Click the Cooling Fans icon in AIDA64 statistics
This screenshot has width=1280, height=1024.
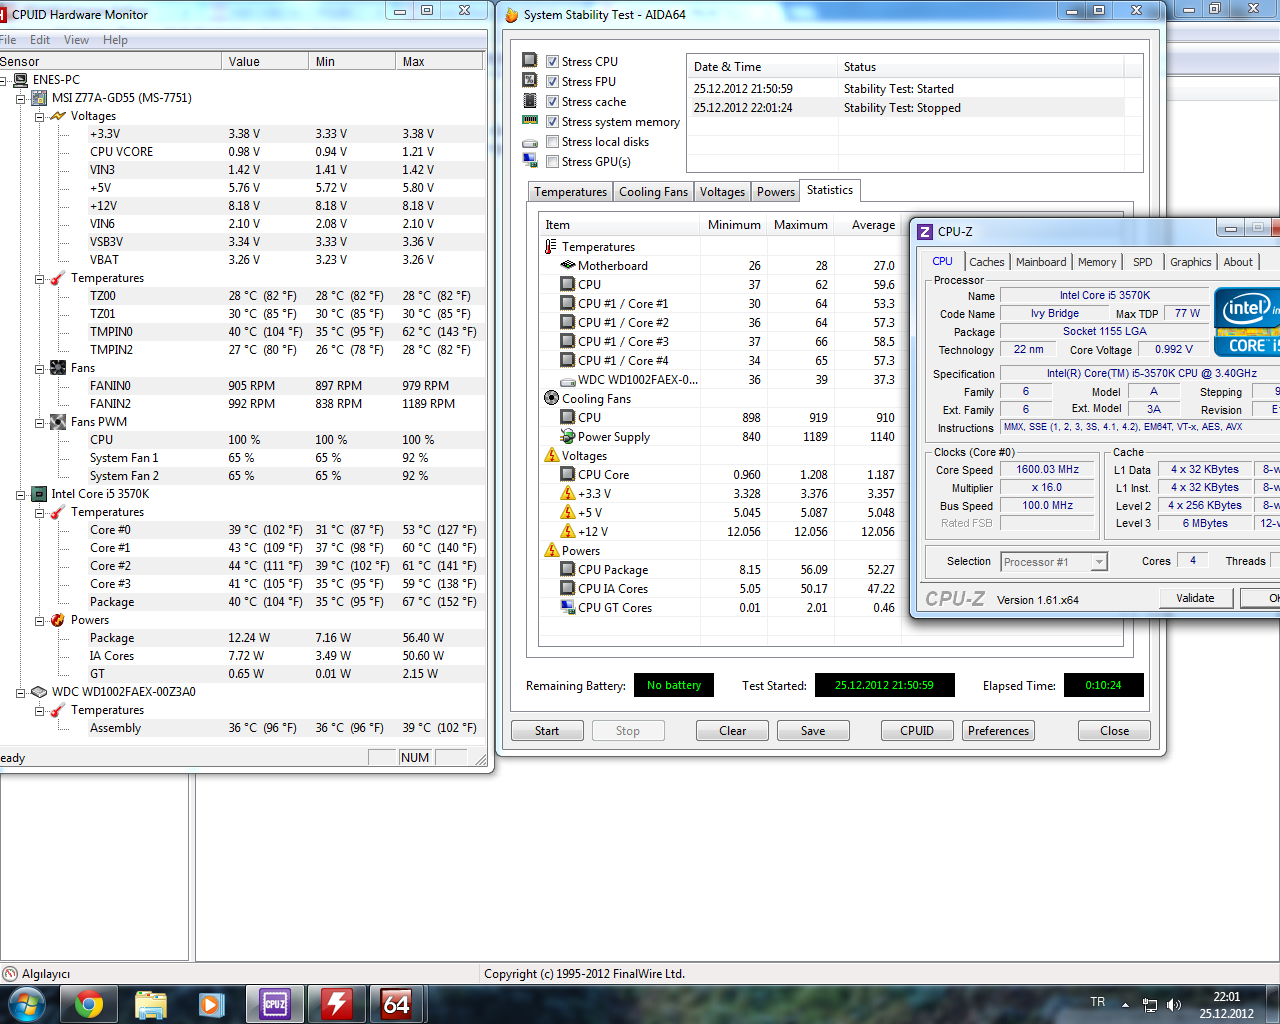click(551, 398)
